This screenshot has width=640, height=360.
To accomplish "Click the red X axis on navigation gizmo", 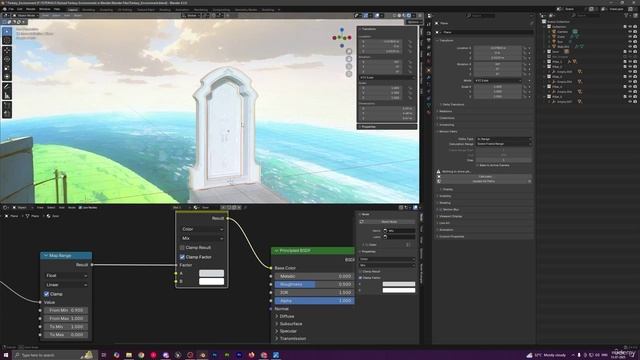I will (350, 38).
